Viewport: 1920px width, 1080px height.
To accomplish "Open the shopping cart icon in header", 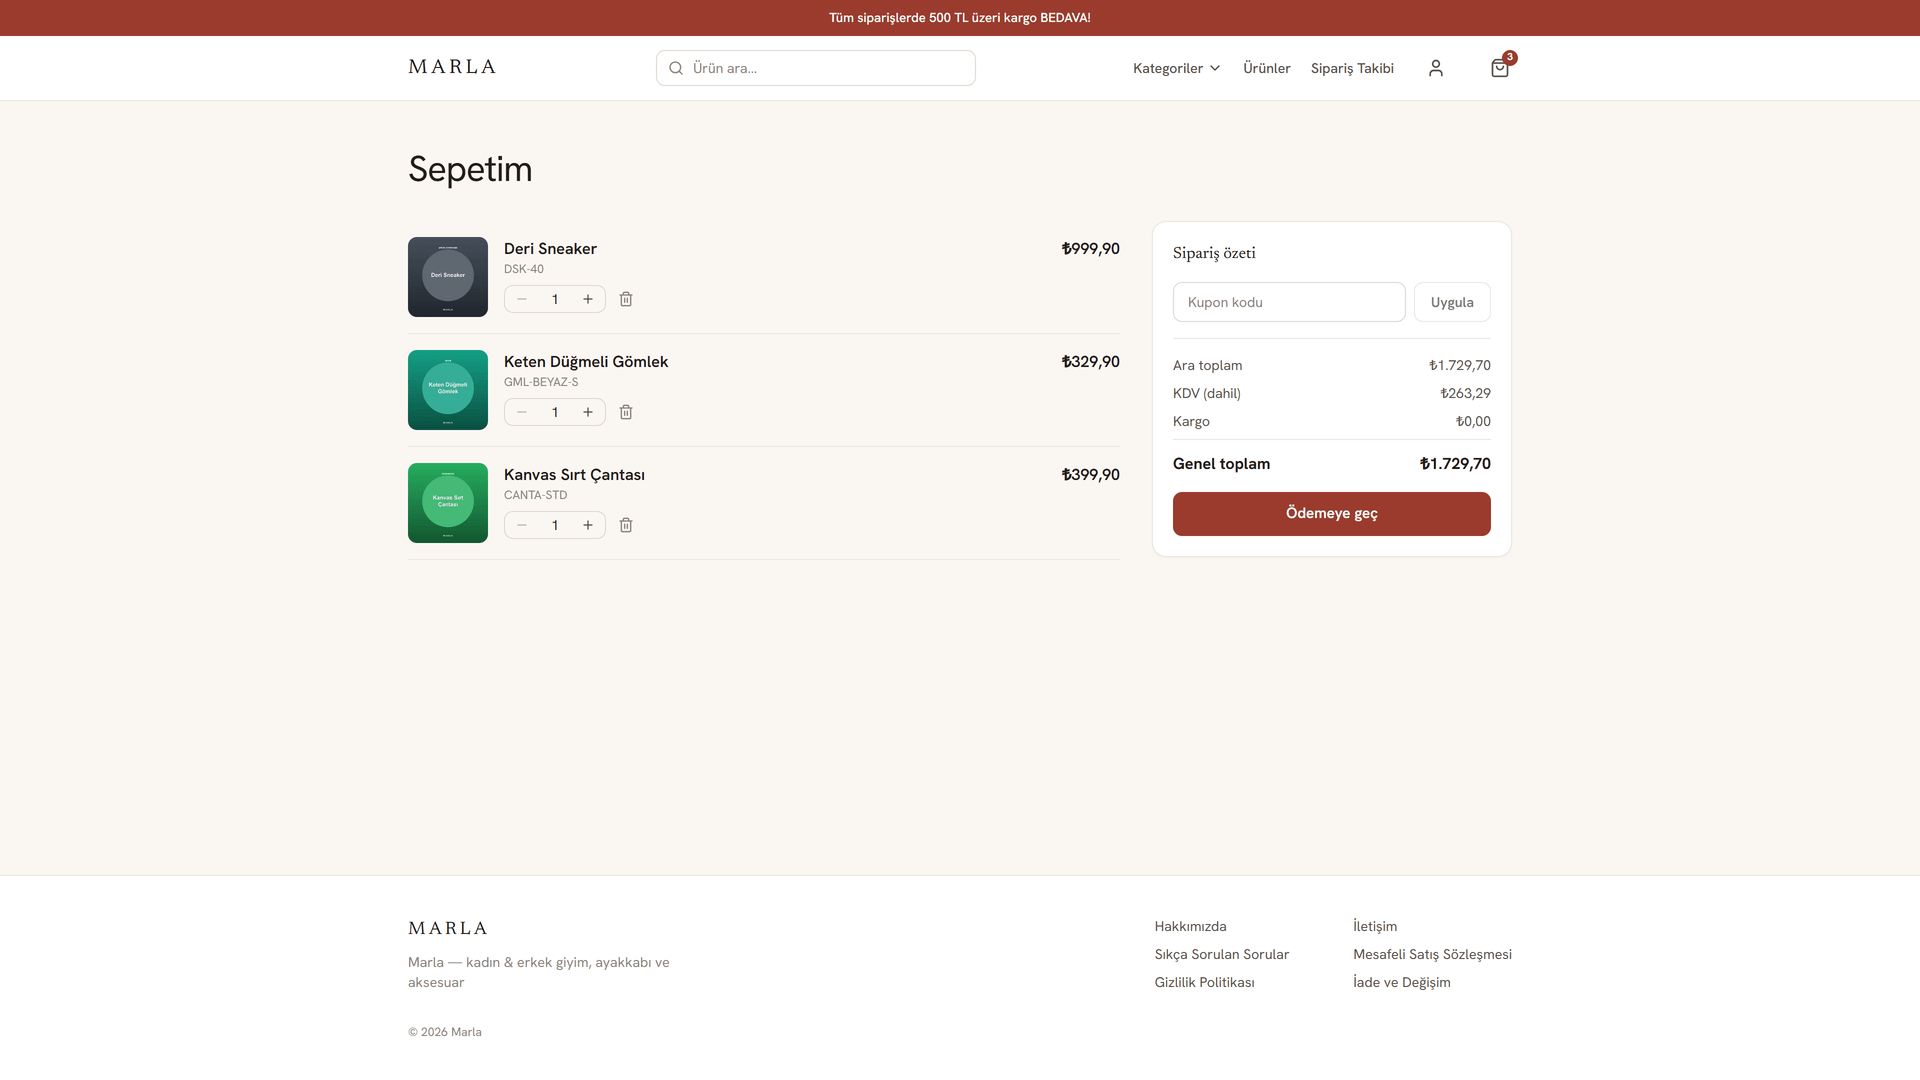I will [x=1499, y=68].
